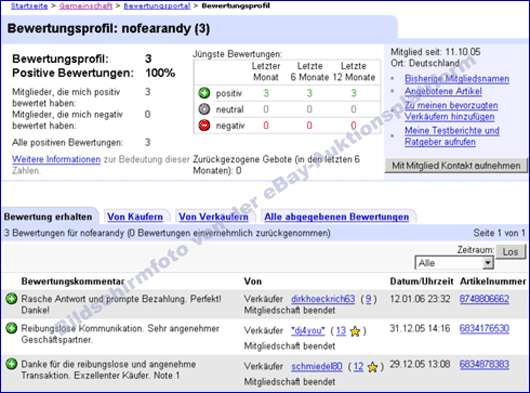
Task: Open seller profile dirkhoeckrich63
Action: (323, 299)
